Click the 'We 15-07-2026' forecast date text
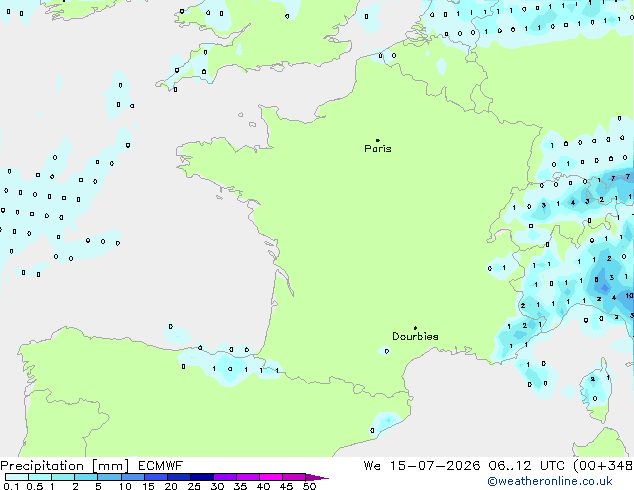 (x=422, y=466)
